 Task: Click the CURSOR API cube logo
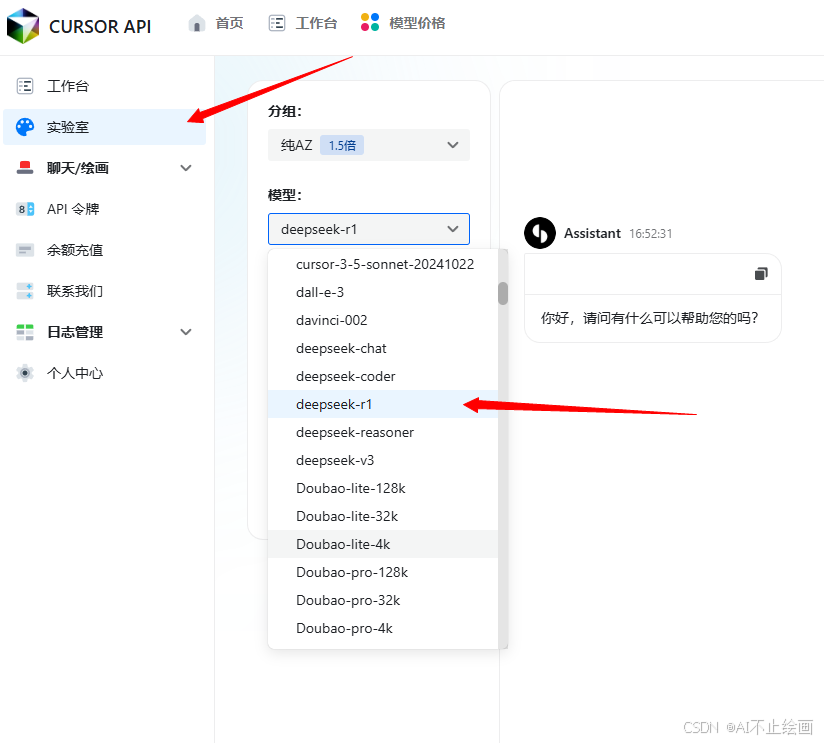pos(23,26)
